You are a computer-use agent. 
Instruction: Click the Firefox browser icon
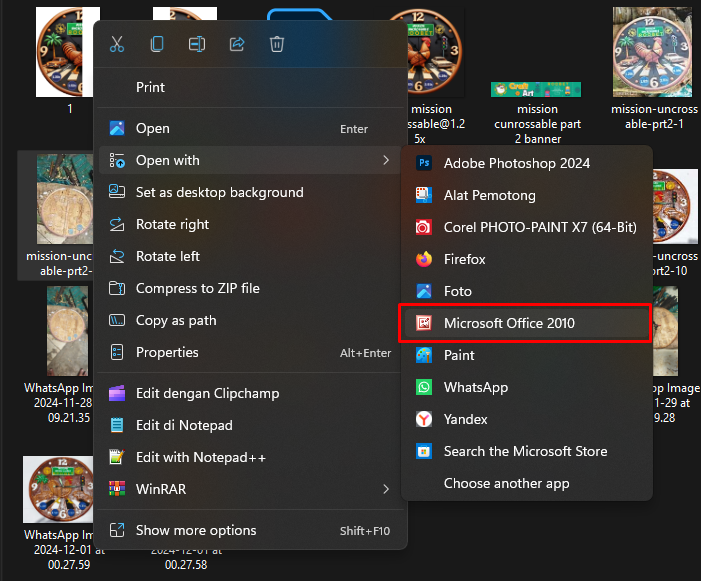pos(424,259)
